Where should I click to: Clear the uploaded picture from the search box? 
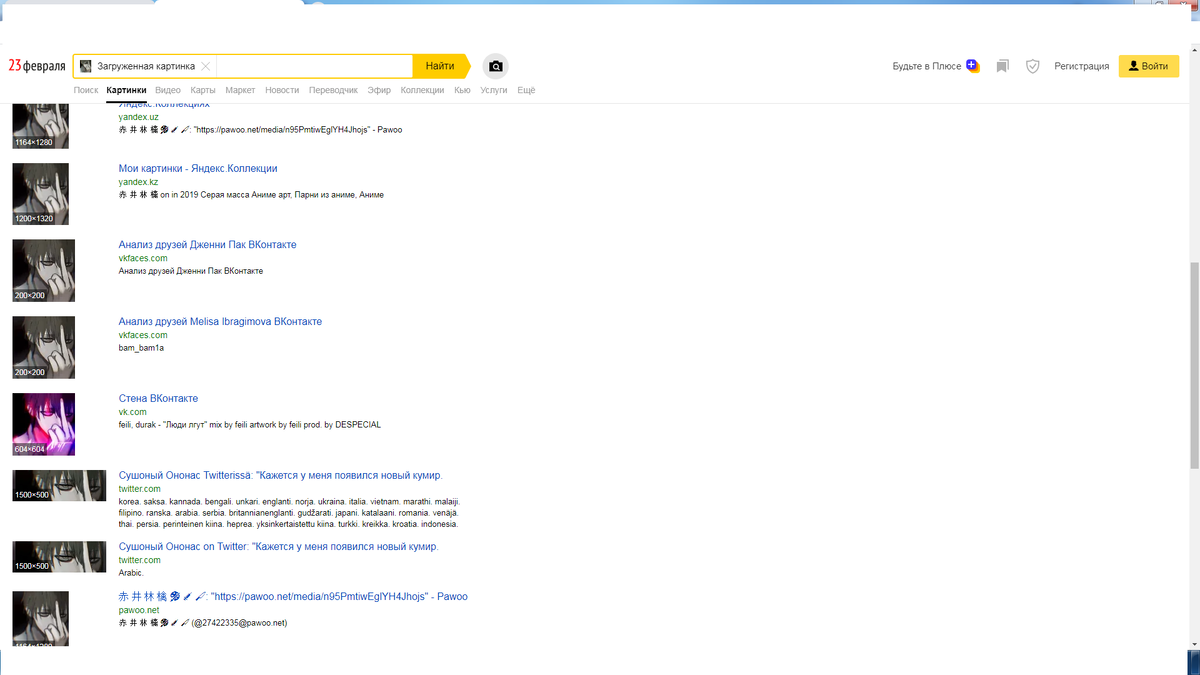click(205, 66)
